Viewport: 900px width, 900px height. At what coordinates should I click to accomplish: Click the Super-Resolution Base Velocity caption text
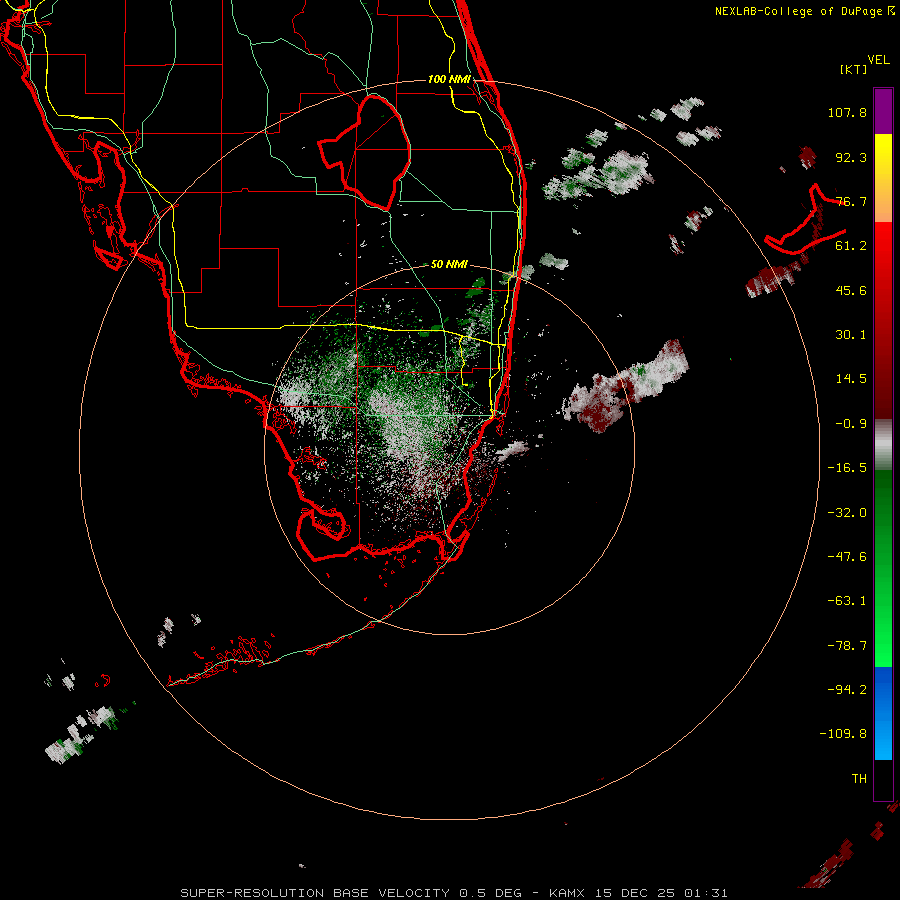tap(454, 893)
